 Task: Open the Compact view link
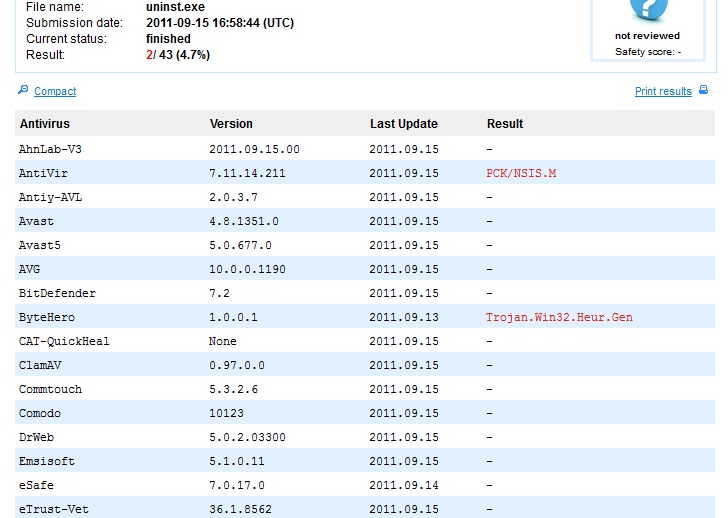point(55,91)
